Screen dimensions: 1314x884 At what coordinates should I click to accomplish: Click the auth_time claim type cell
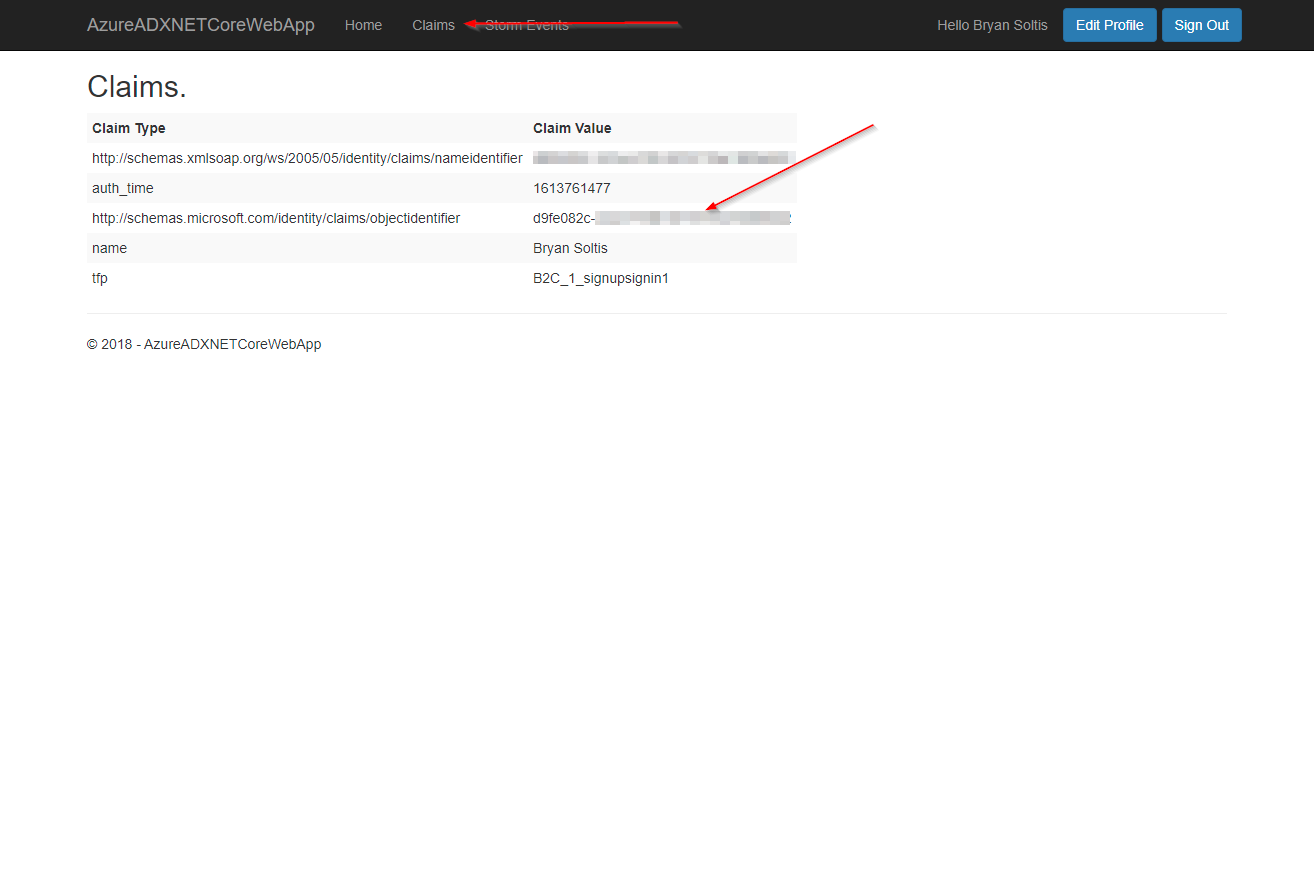(x=123, y=188)
